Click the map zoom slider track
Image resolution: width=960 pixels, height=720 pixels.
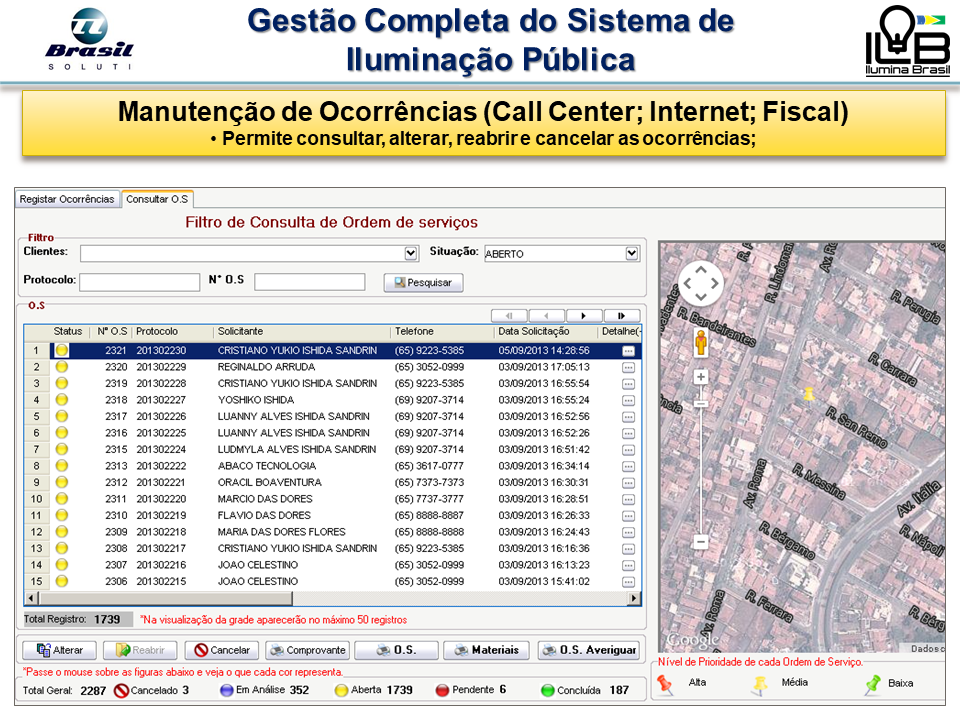(701, 460)
